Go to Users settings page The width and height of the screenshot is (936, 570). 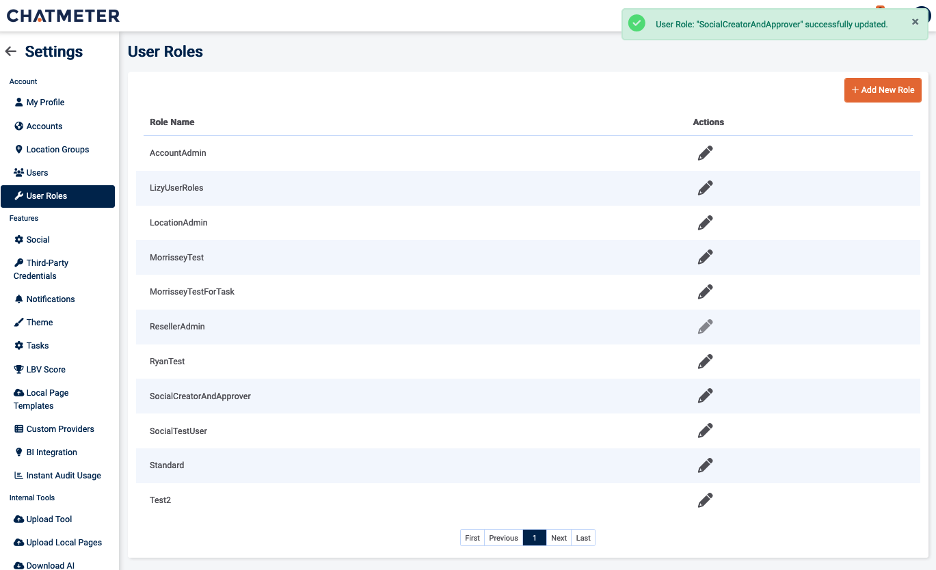[37, 173]
